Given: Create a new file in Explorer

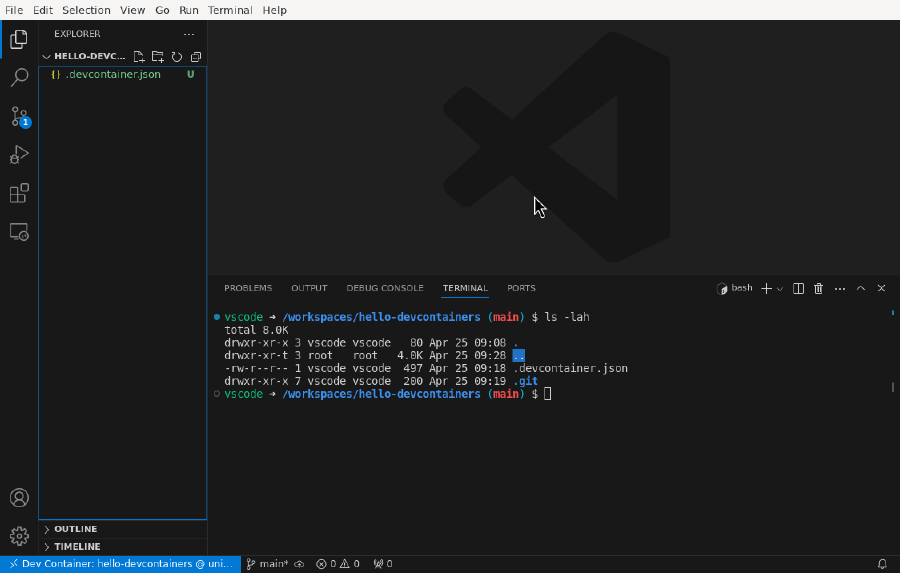Looking at the screenshot, I should tap(138, 56).
